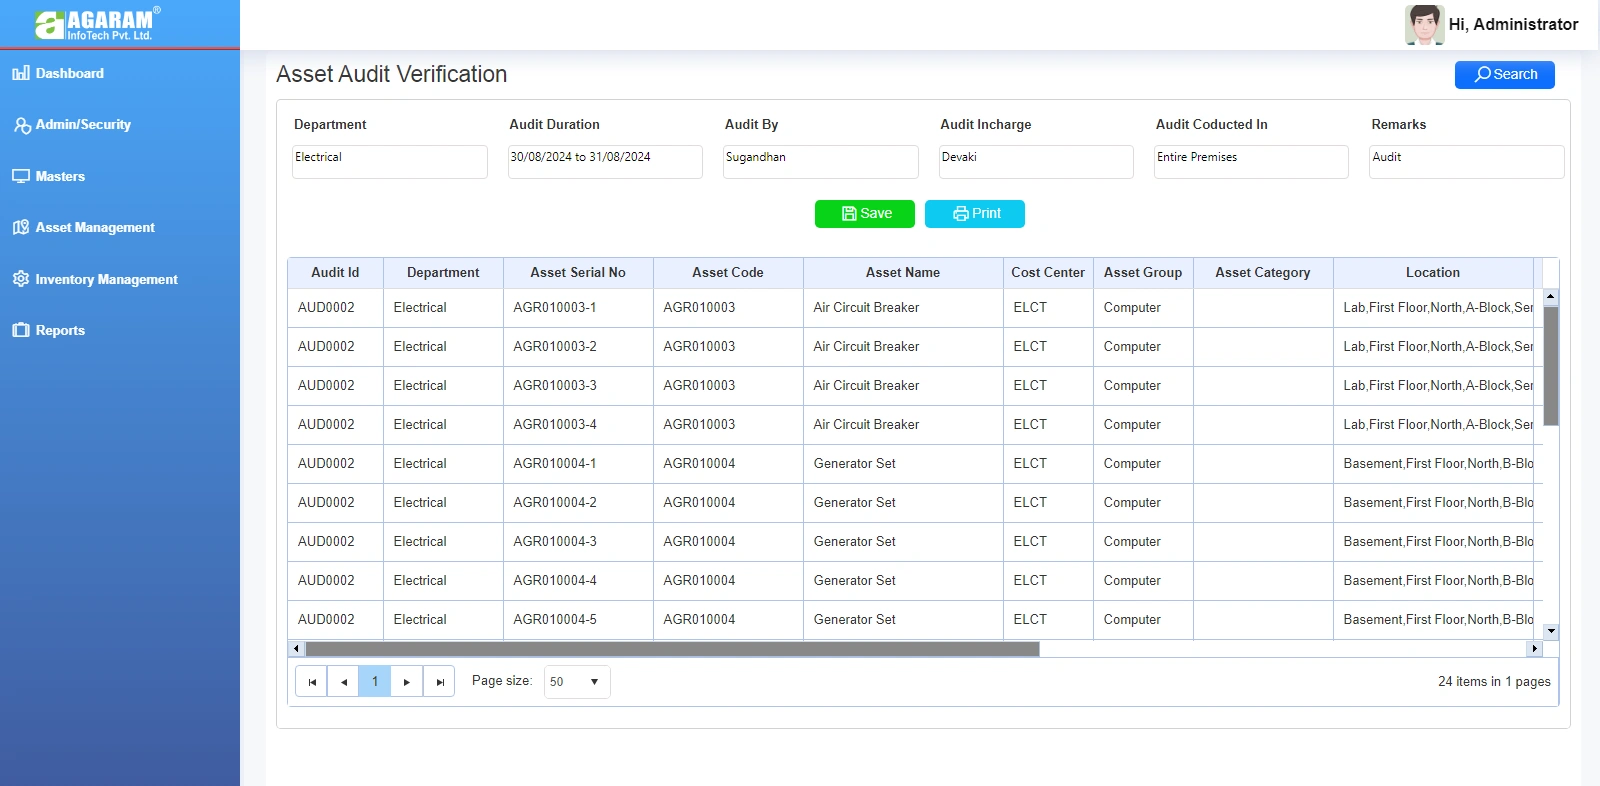Click the Agaram InfoTech logo

(x=97, y=24)
